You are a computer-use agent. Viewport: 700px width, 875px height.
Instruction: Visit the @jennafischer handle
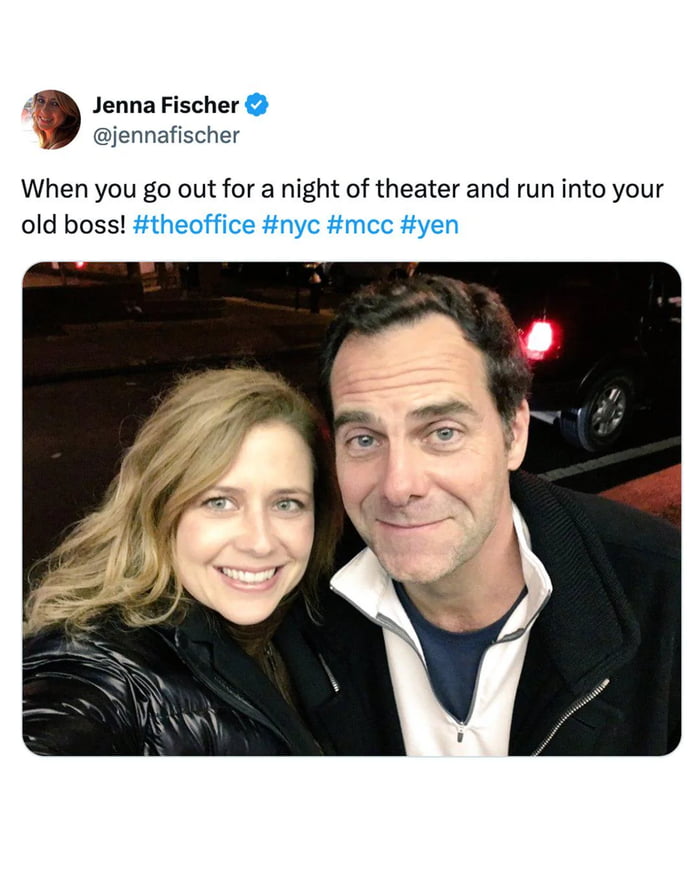pos(166,134)
